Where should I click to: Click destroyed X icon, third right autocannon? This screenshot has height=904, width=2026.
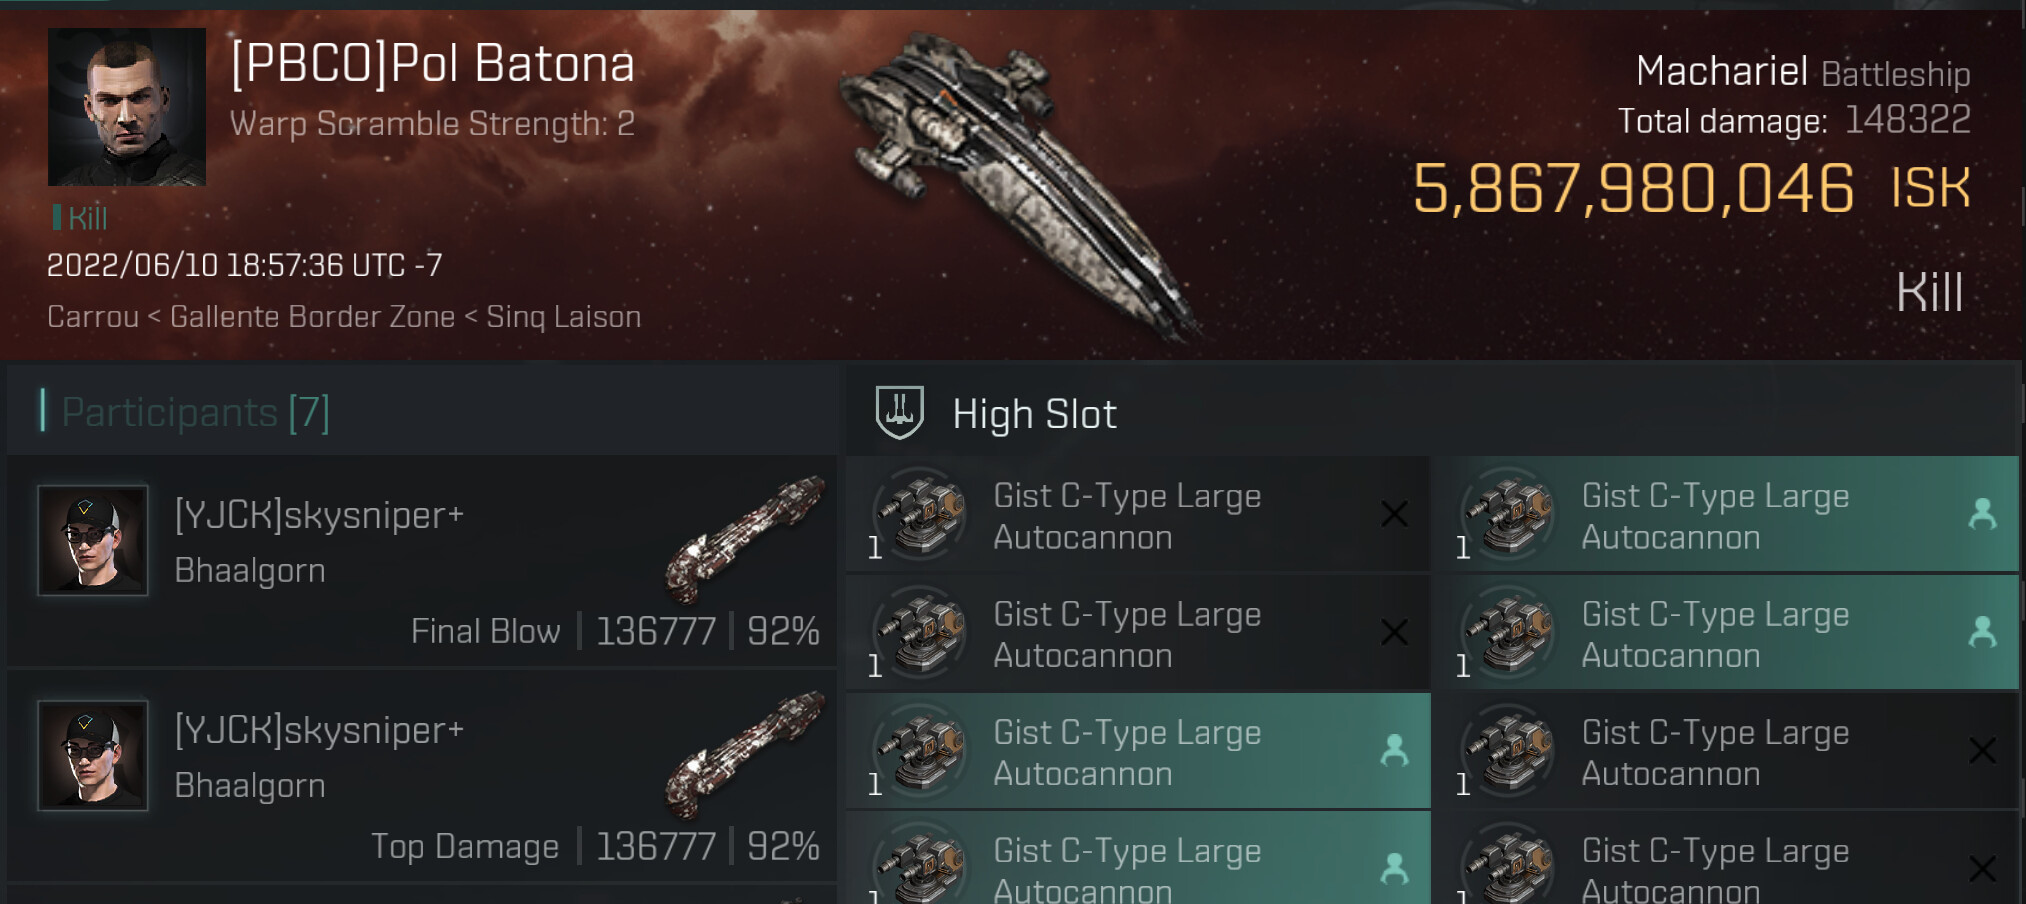pos(1982,750)
